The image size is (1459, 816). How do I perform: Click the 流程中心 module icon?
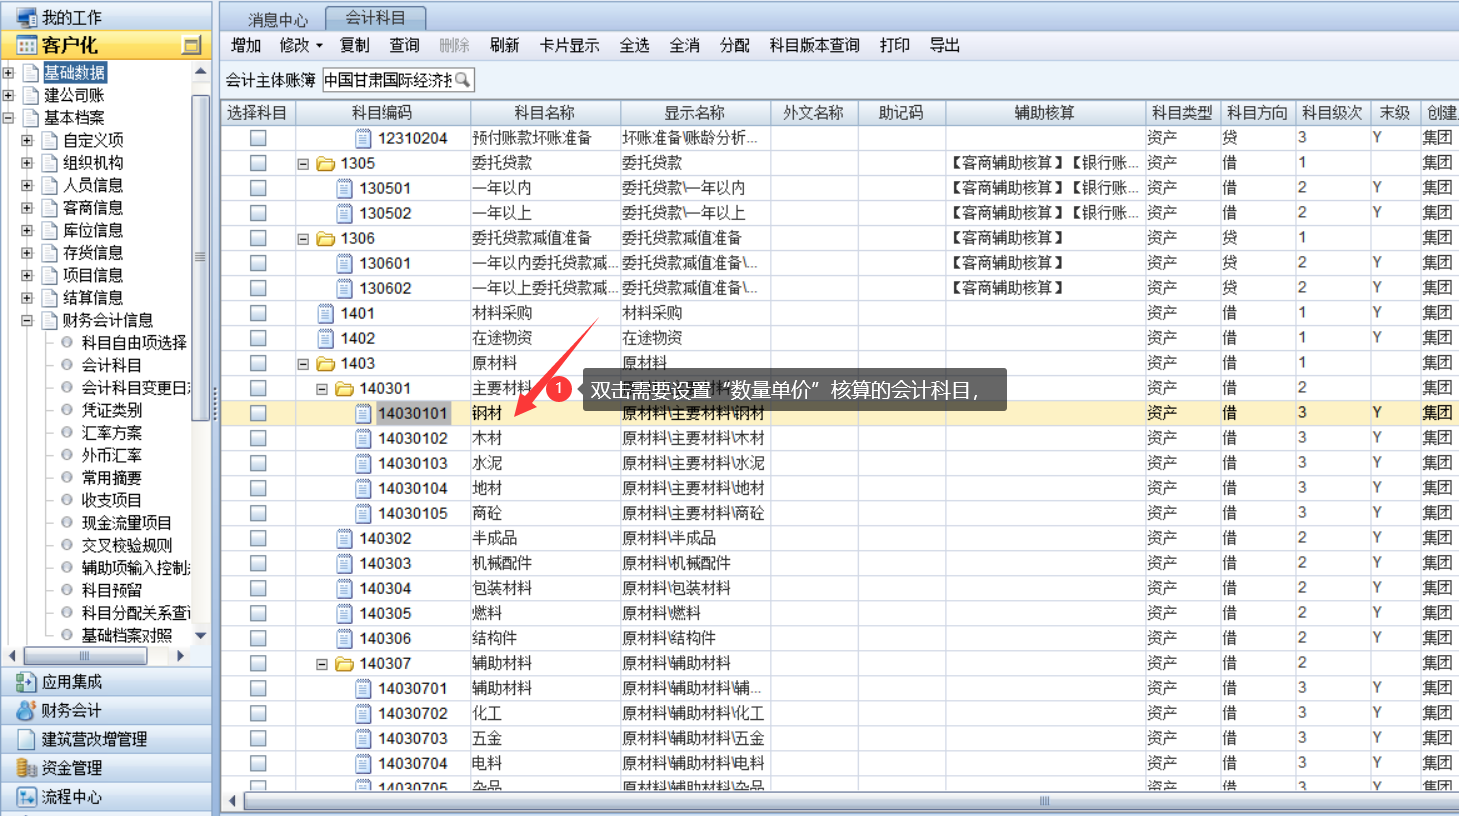click(26, 797)
